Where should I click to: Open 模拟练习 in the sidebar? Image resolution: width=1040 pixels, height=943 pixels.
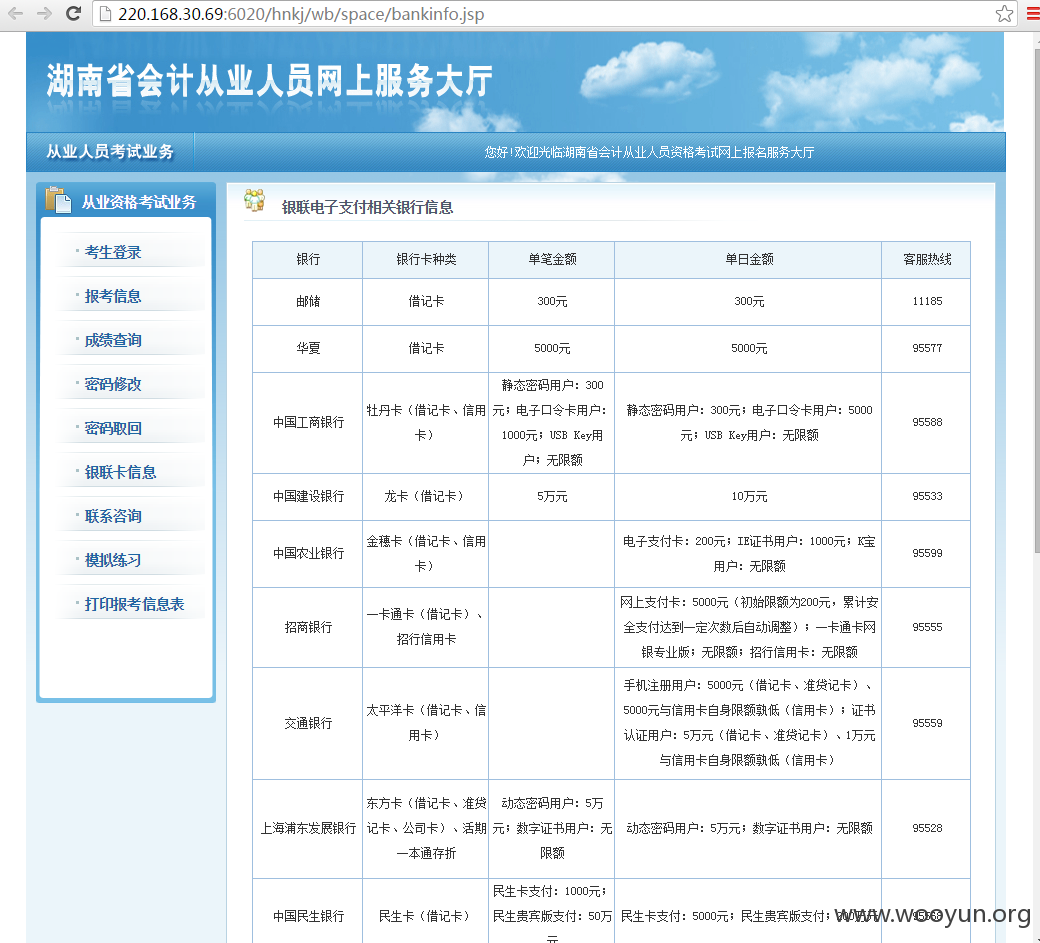pos(113,560)
